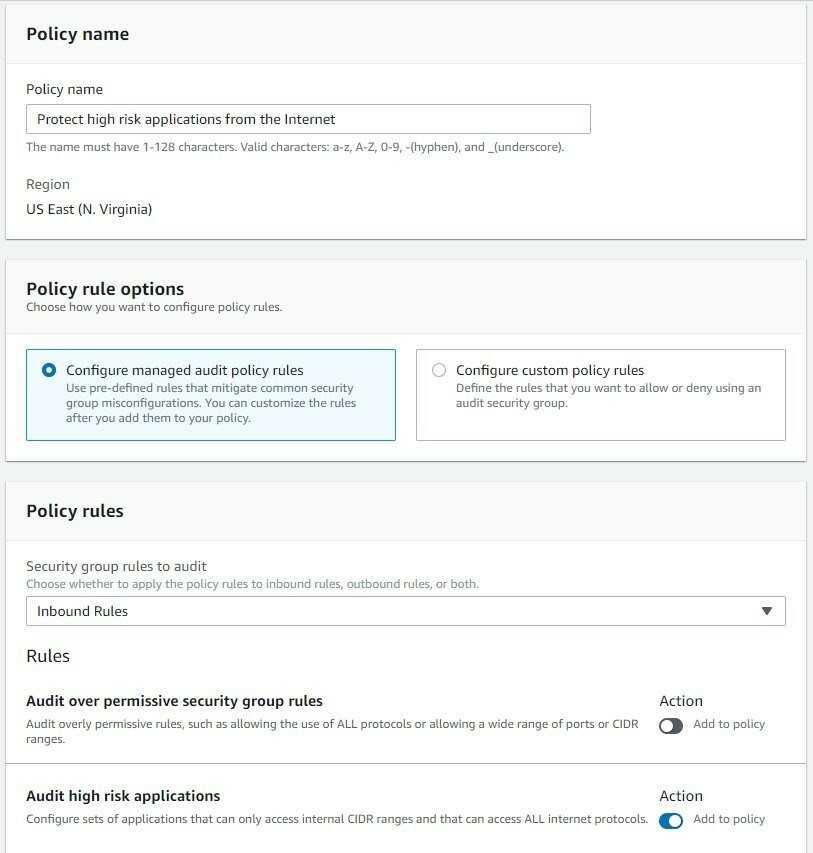Screen dimensions: 813x853
Task: Click the Add to policy label for over permissive rules
Action: coord(729,724)
